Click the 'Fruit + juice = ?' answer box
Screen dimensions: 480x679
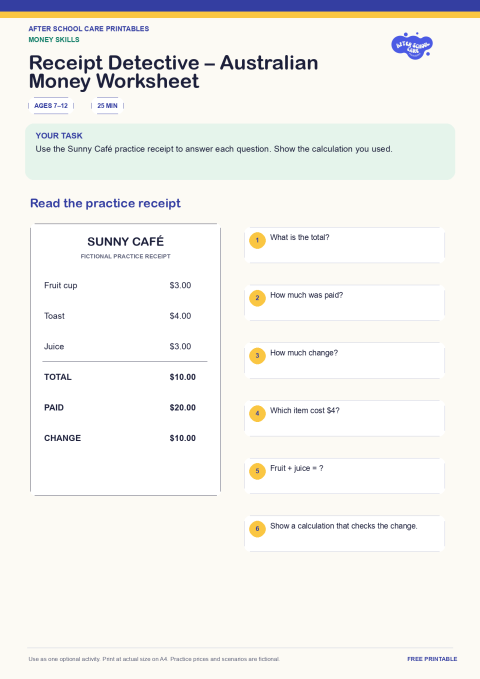pos(344,475)
